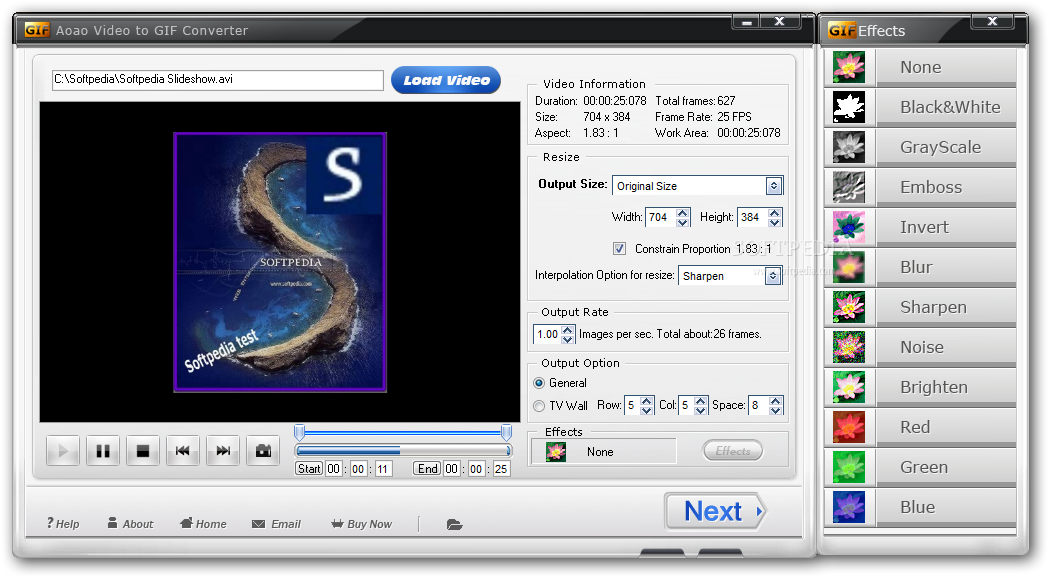Viewport: 1049px width, 578px height.
Task: Pause the video preview
Action: pos(103,451)
